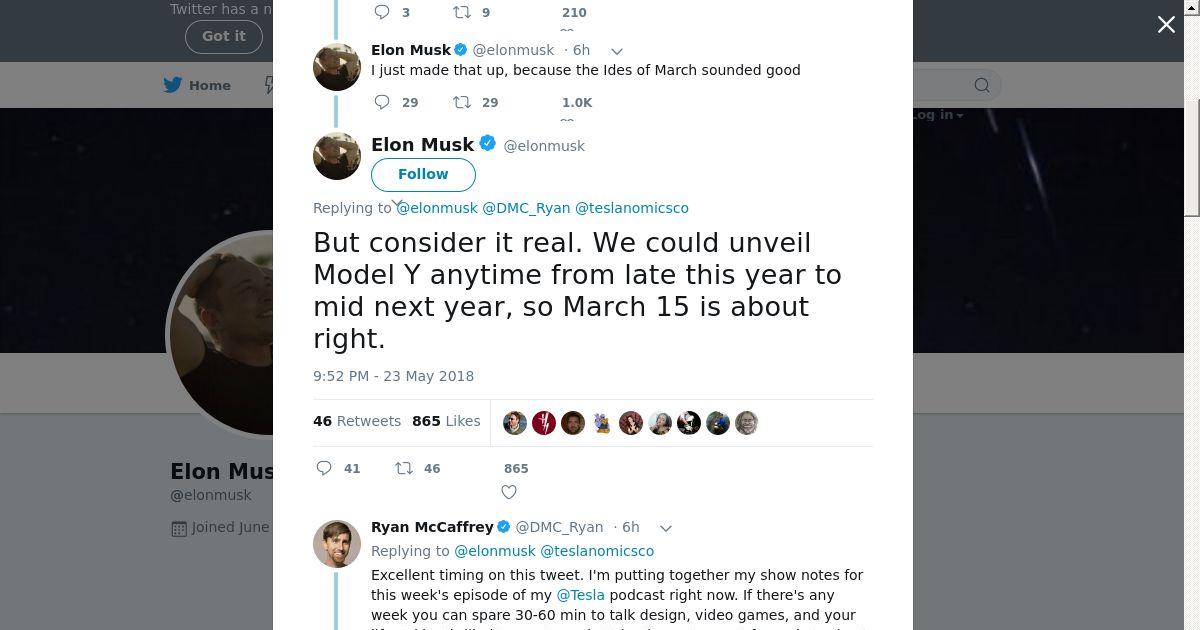This screenshot has width=1200, height=630.
Task: Follow Elon Musk
Action: pyautogui.click(x=423, y=174)
